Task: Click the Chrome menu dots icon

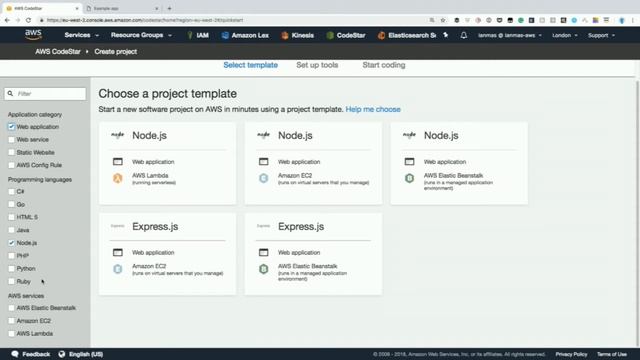Action: pos(633,20)
